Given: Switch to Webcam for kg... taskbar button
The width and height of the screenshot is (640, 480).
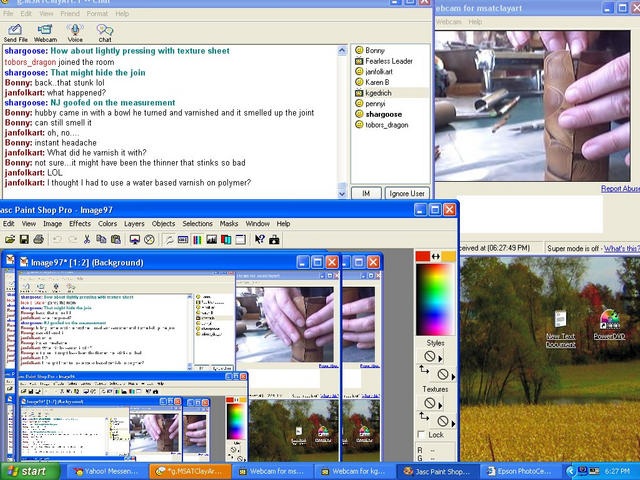Looking at the screenshot, I should tap(353, 471).
